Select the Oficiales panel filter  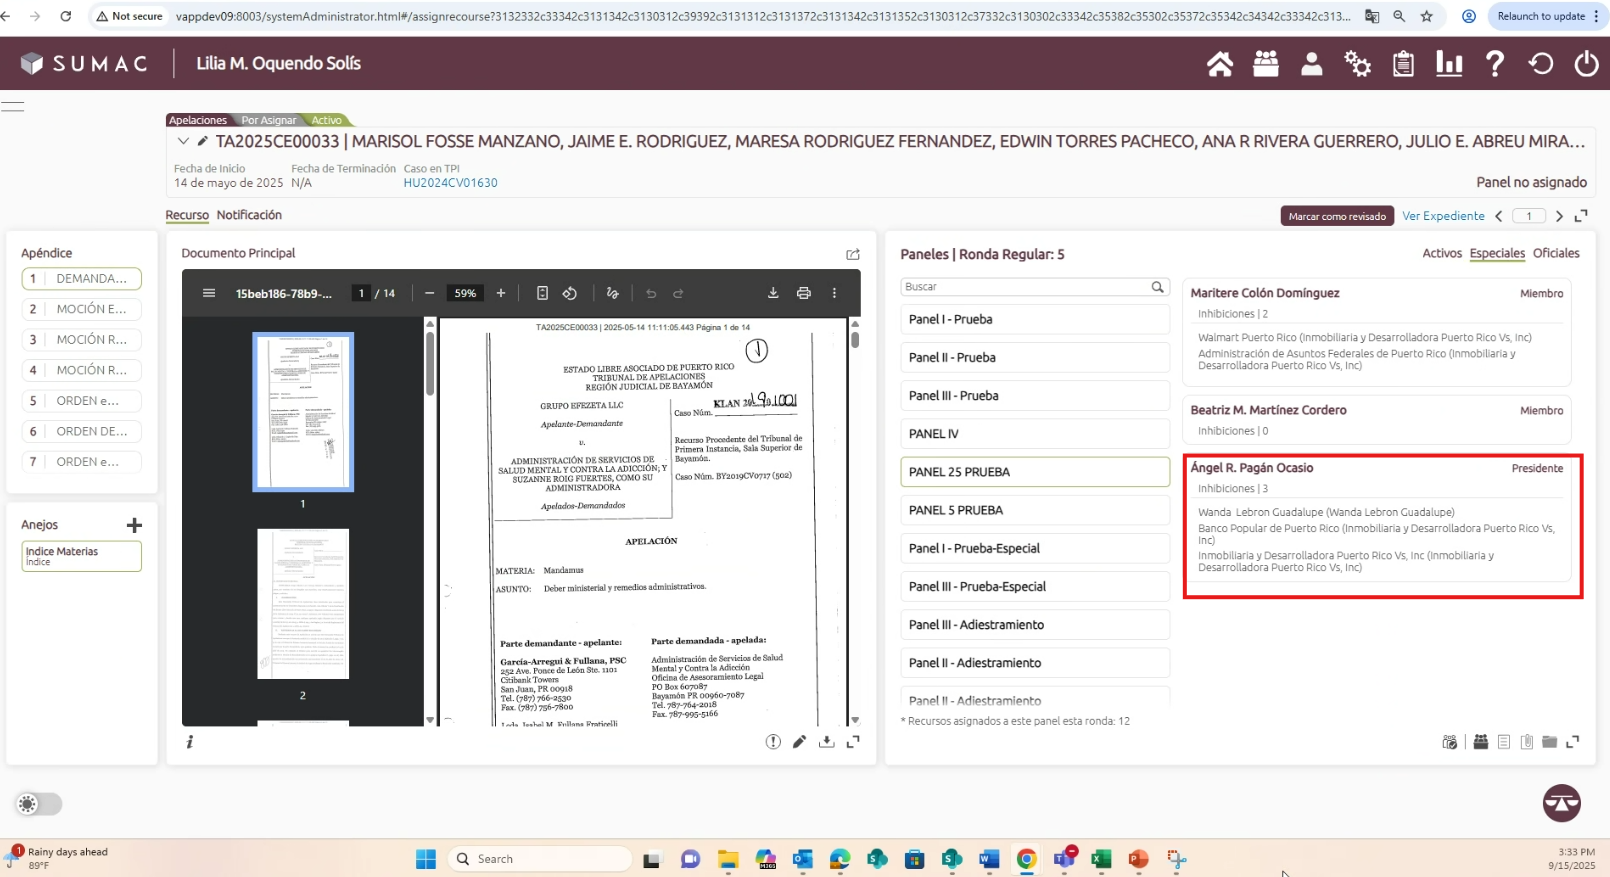tap(1556, 253)
